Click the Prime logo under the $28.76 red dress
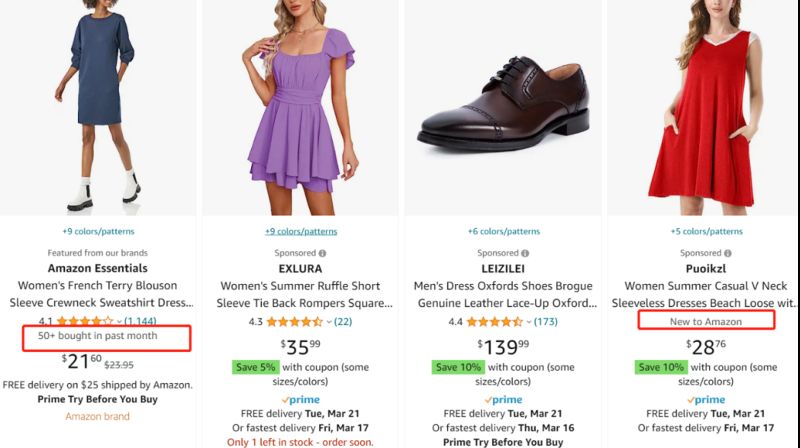The image size is (800, 448). click(x=708, y=400)
